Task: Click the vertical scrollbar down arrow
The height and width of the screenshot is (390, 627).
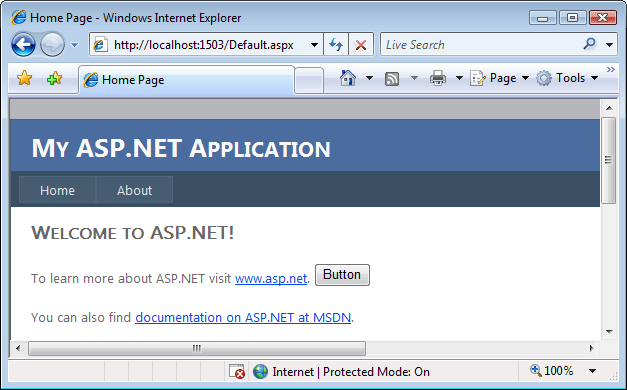Action: (x=609, y=331)
